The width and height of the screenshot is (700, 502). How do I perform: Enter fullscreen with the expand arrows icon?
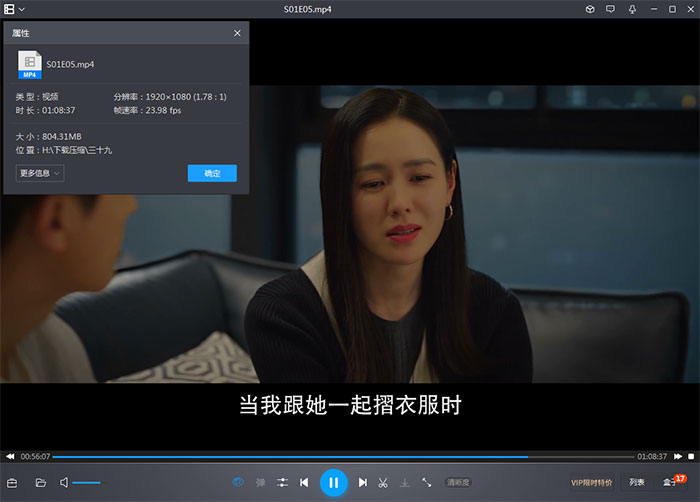(427, 482)
